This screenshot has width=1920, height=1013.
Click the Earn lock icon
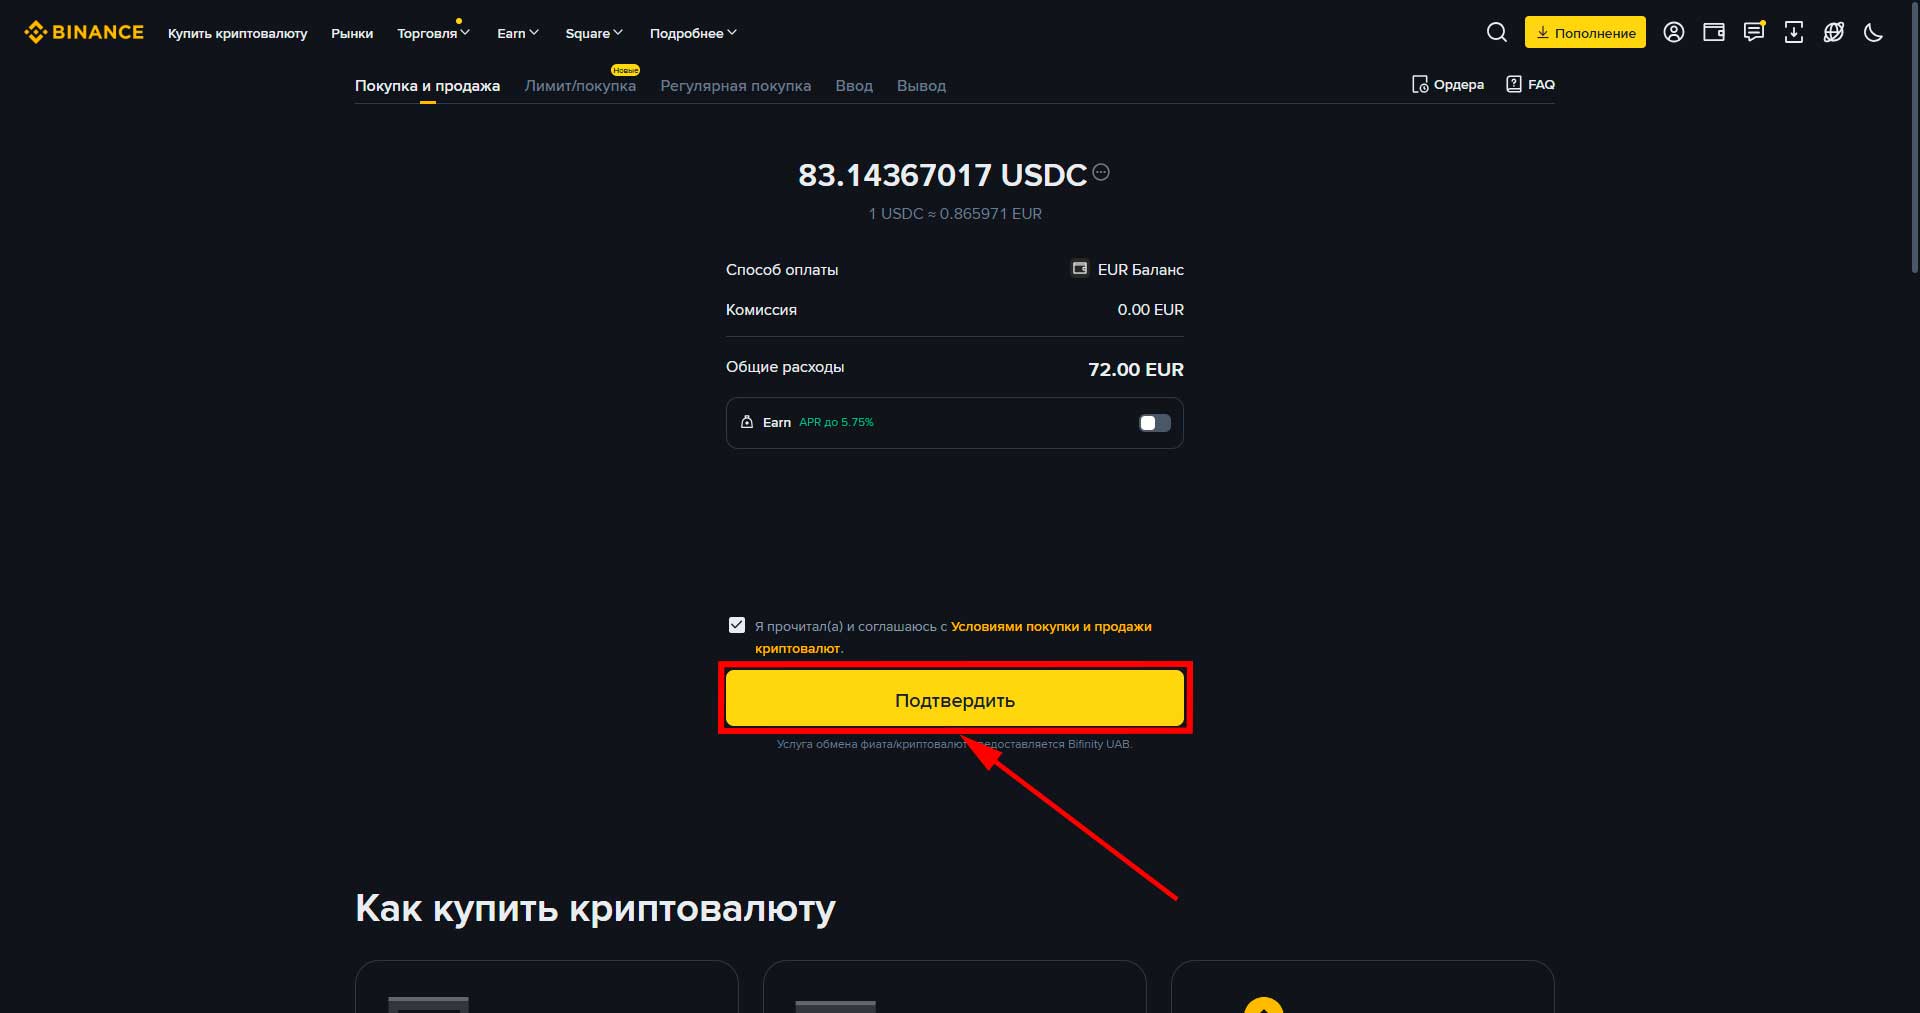747,422
